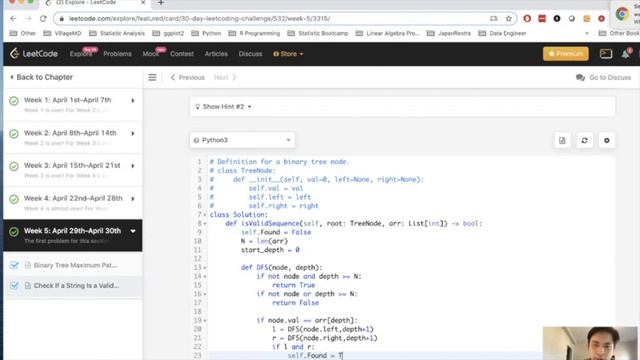Click code line 11 start_depth = 0
Viewport: 640px width, 360px height.
coord(270,250)
